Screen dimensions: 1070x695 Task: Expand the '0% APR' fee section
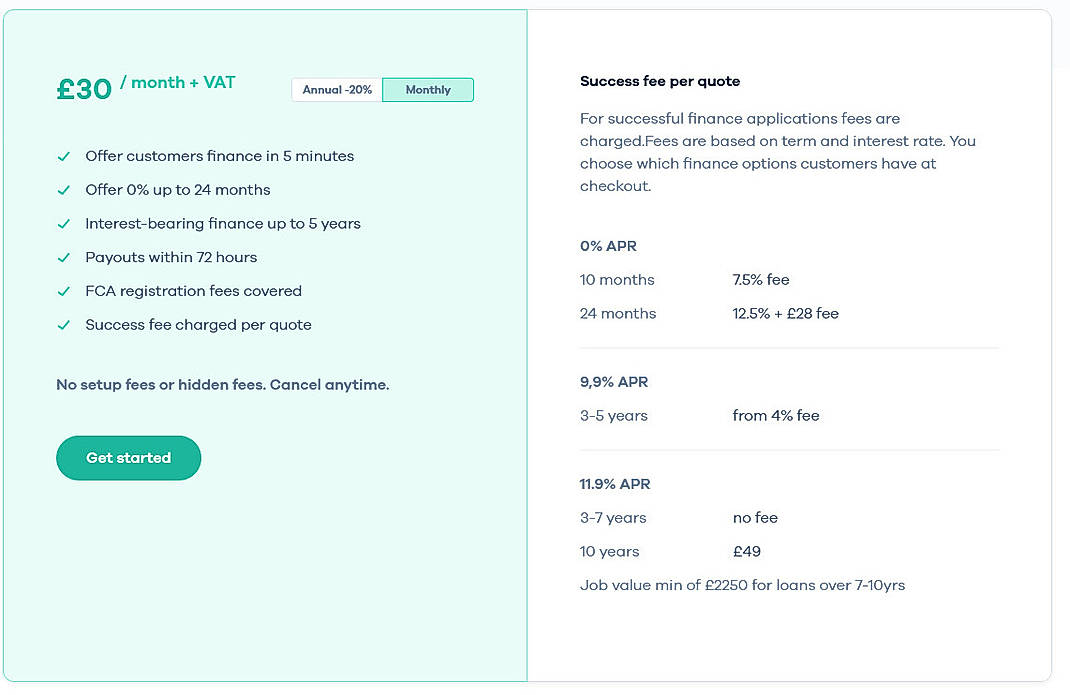[608, 246]
